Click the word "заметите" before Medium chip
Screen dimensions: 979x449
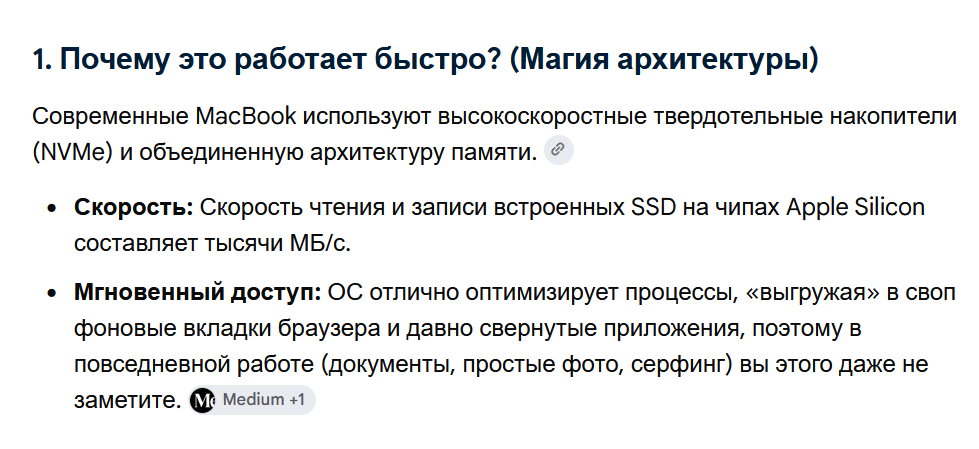tap(123, 400)
